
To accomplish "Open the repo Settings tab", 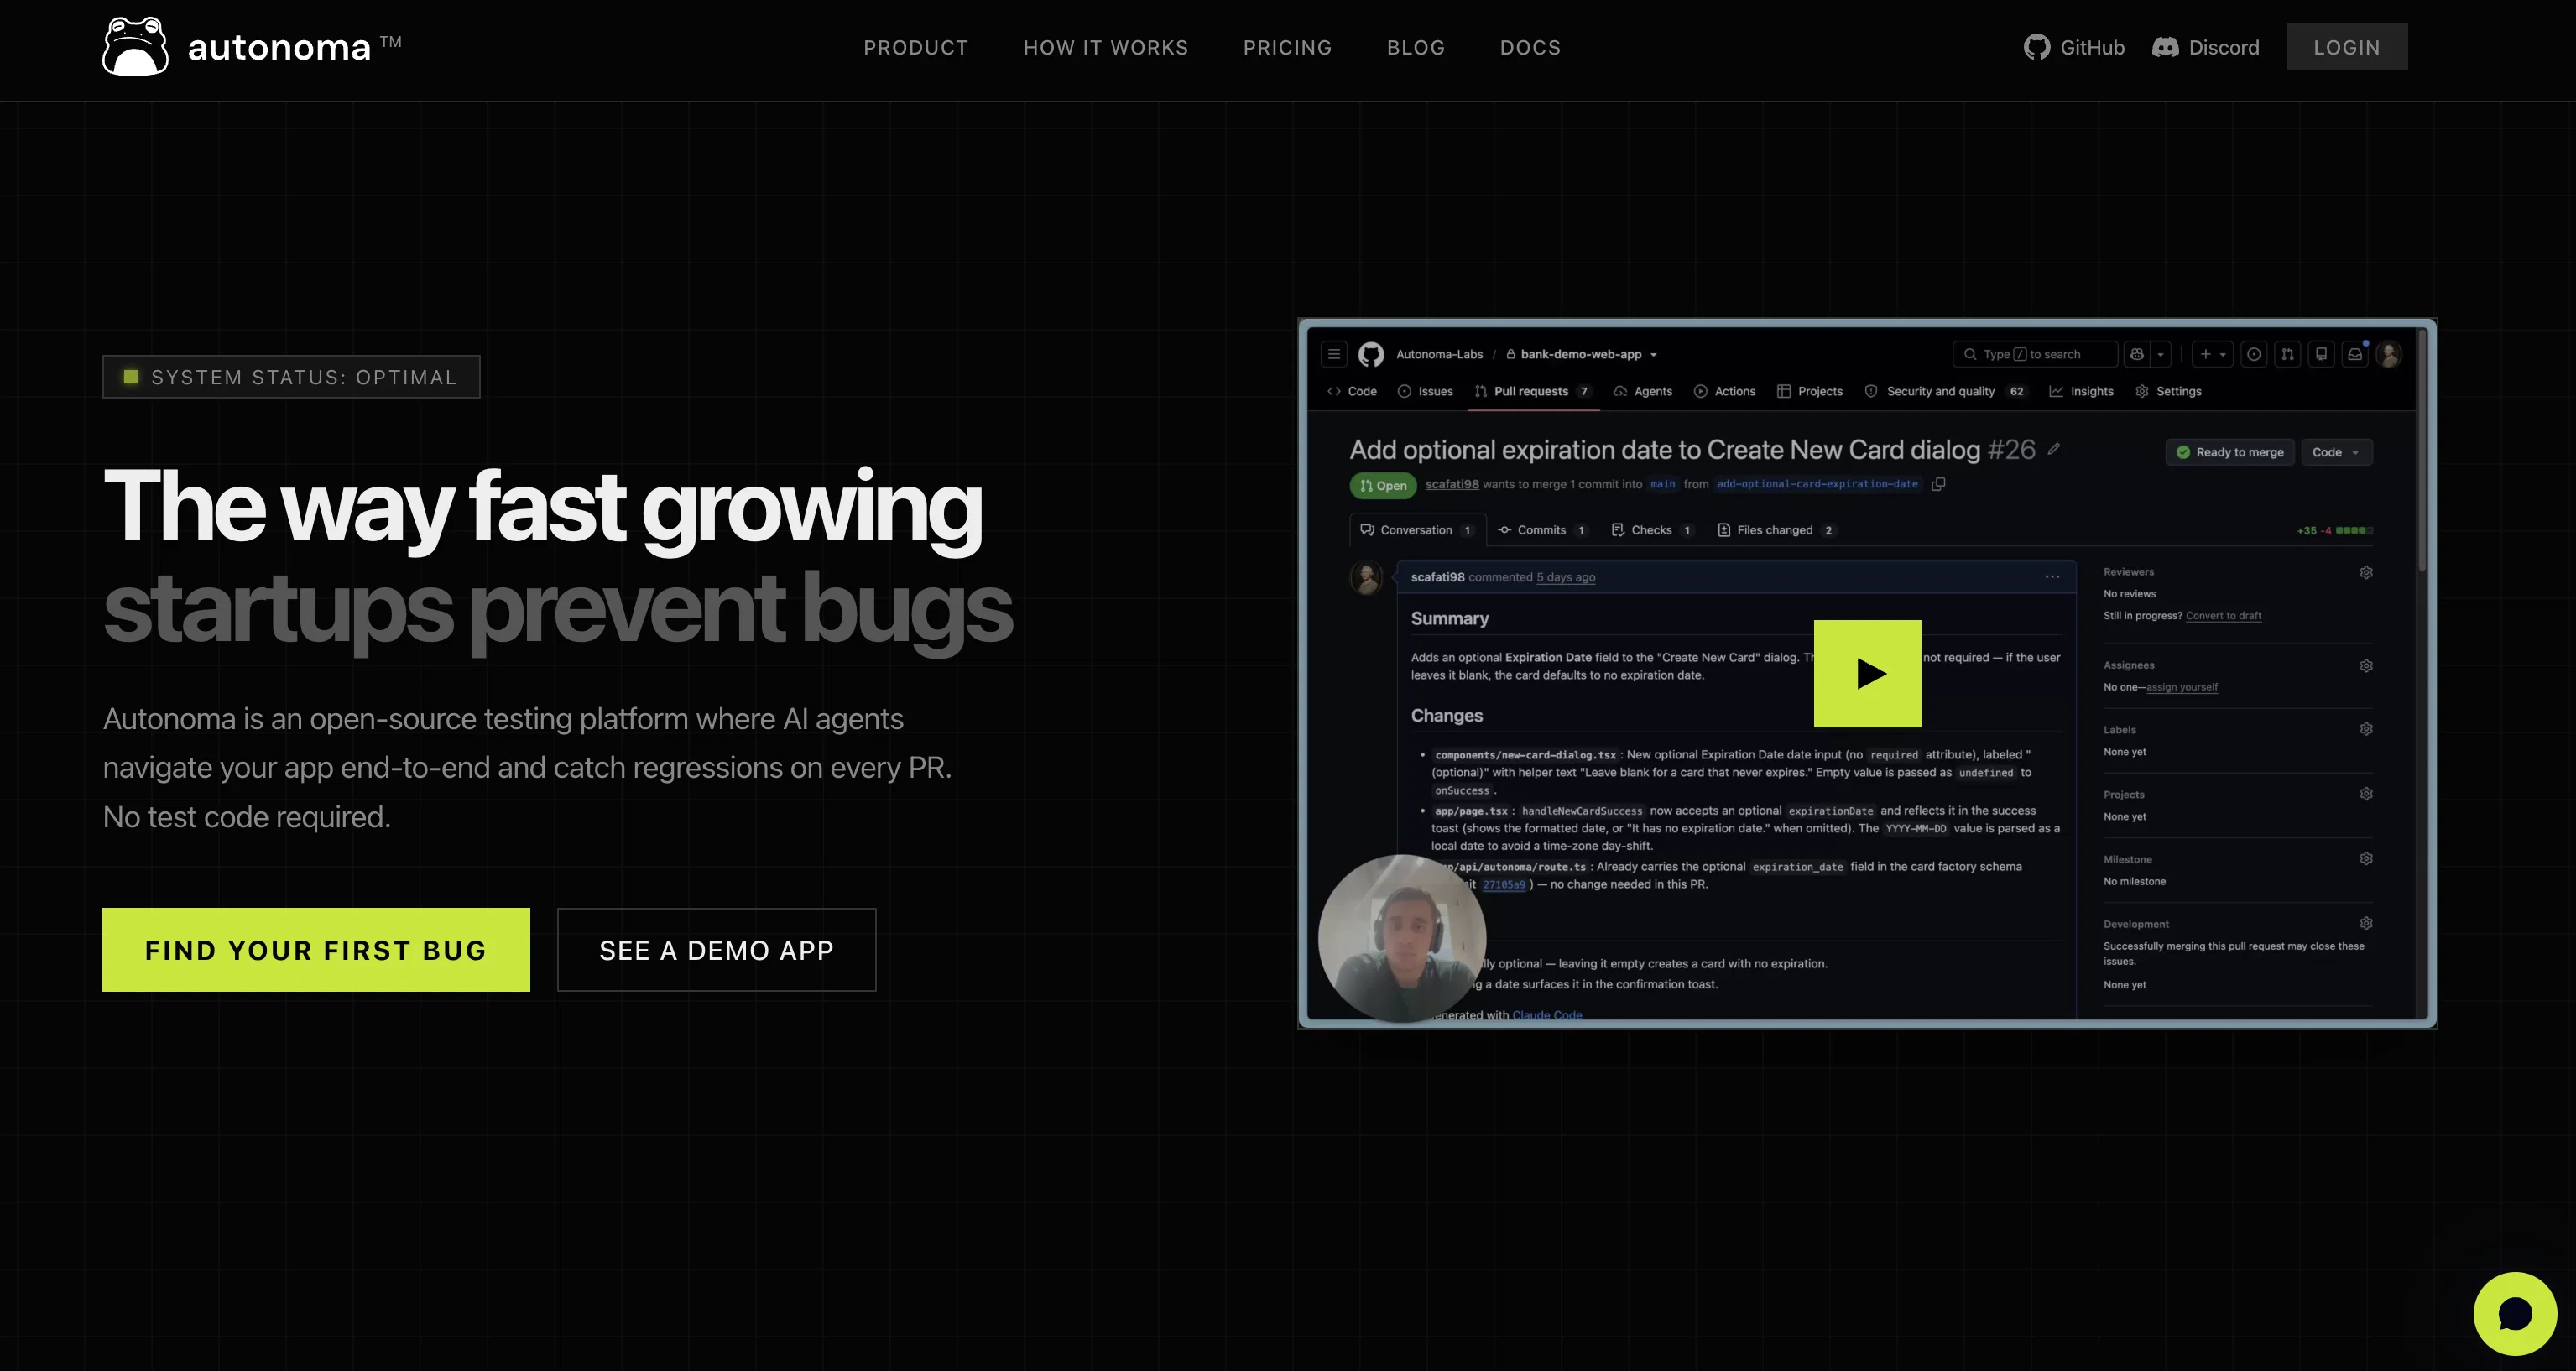I will (2168, 391).
